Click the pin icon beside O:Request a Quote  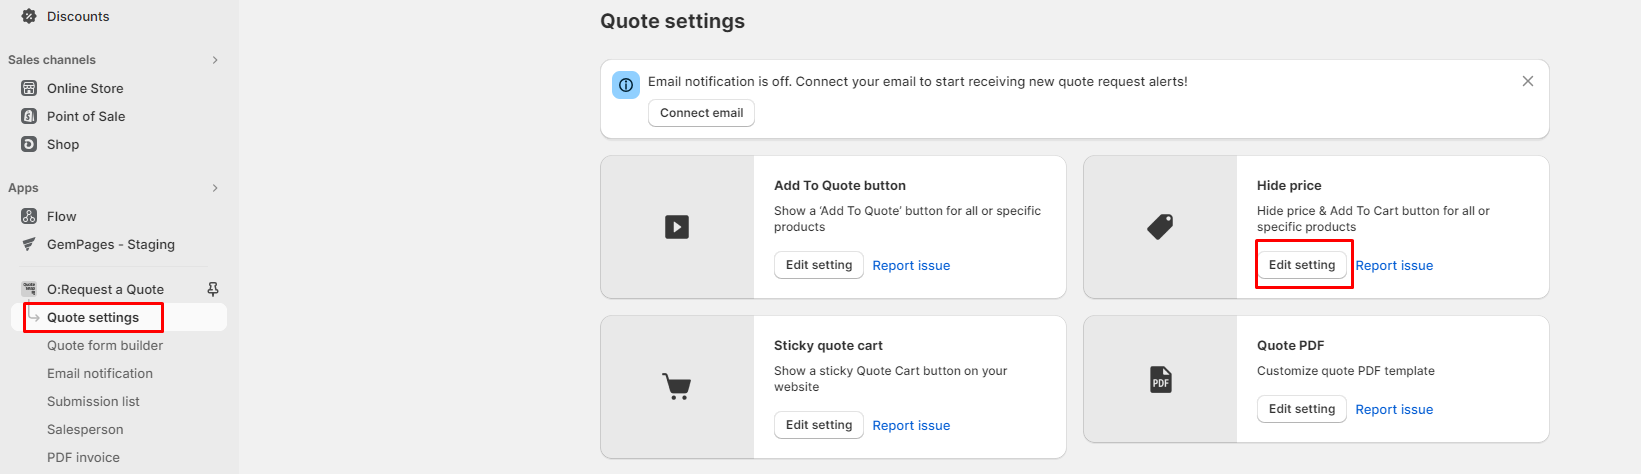click(x=213, y=289)
